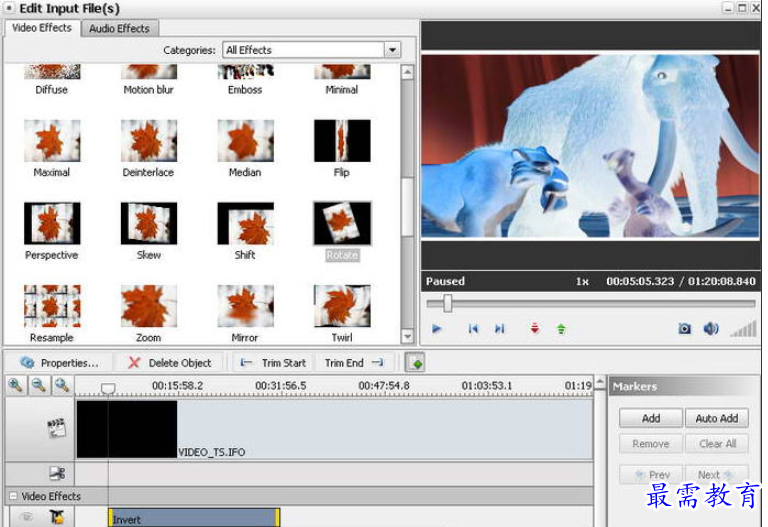The image size is (768, 527).
Task: Click the green diamond toolbar button
Action: [415, 363]
